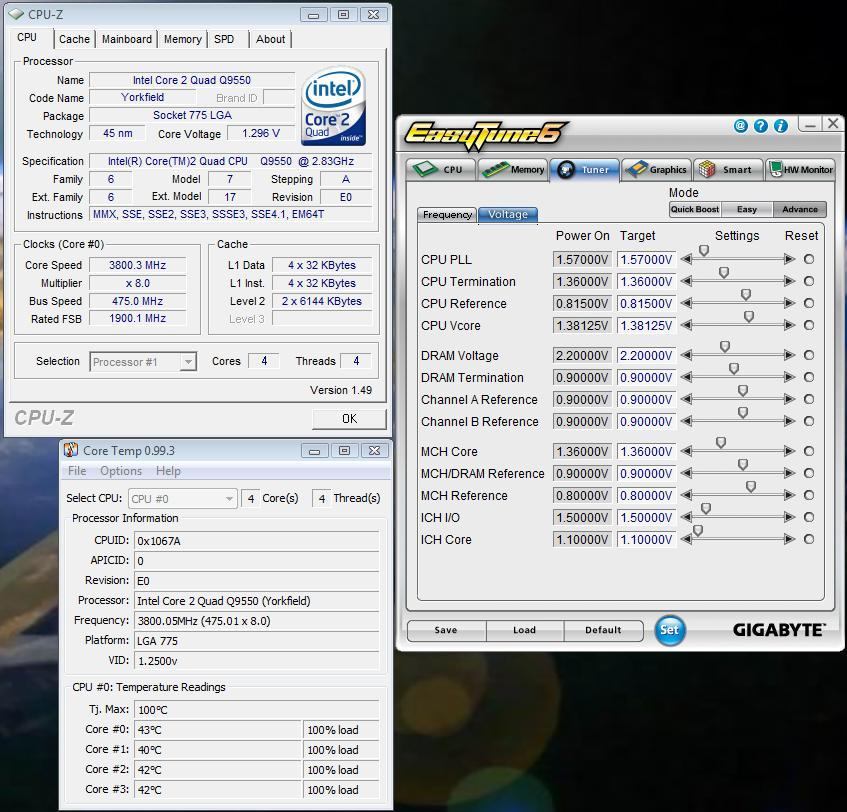The height and width of the screenshot is (812, 847).
Task: Select the DRAM Termination reset radio button
Action: point(809,377)
